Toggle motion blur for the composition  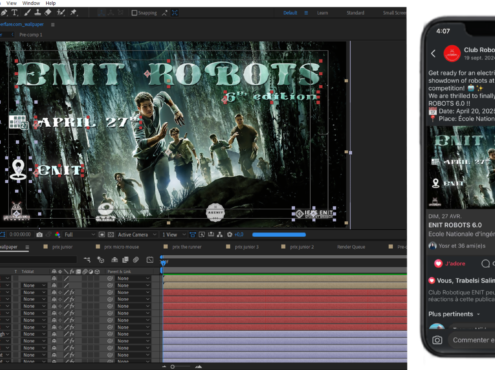coord(136,260)
